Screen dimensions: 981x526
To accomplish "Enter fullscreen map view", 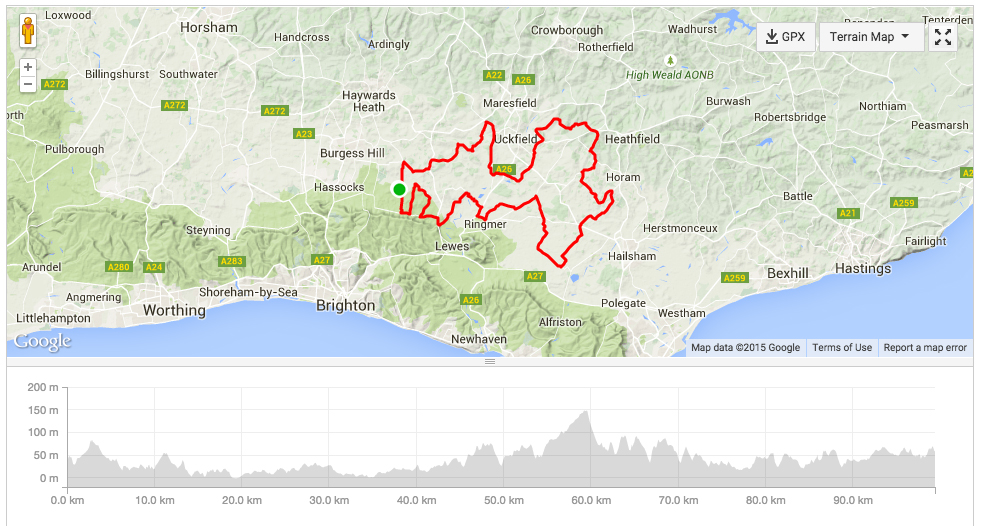I will tap(942, 37).
